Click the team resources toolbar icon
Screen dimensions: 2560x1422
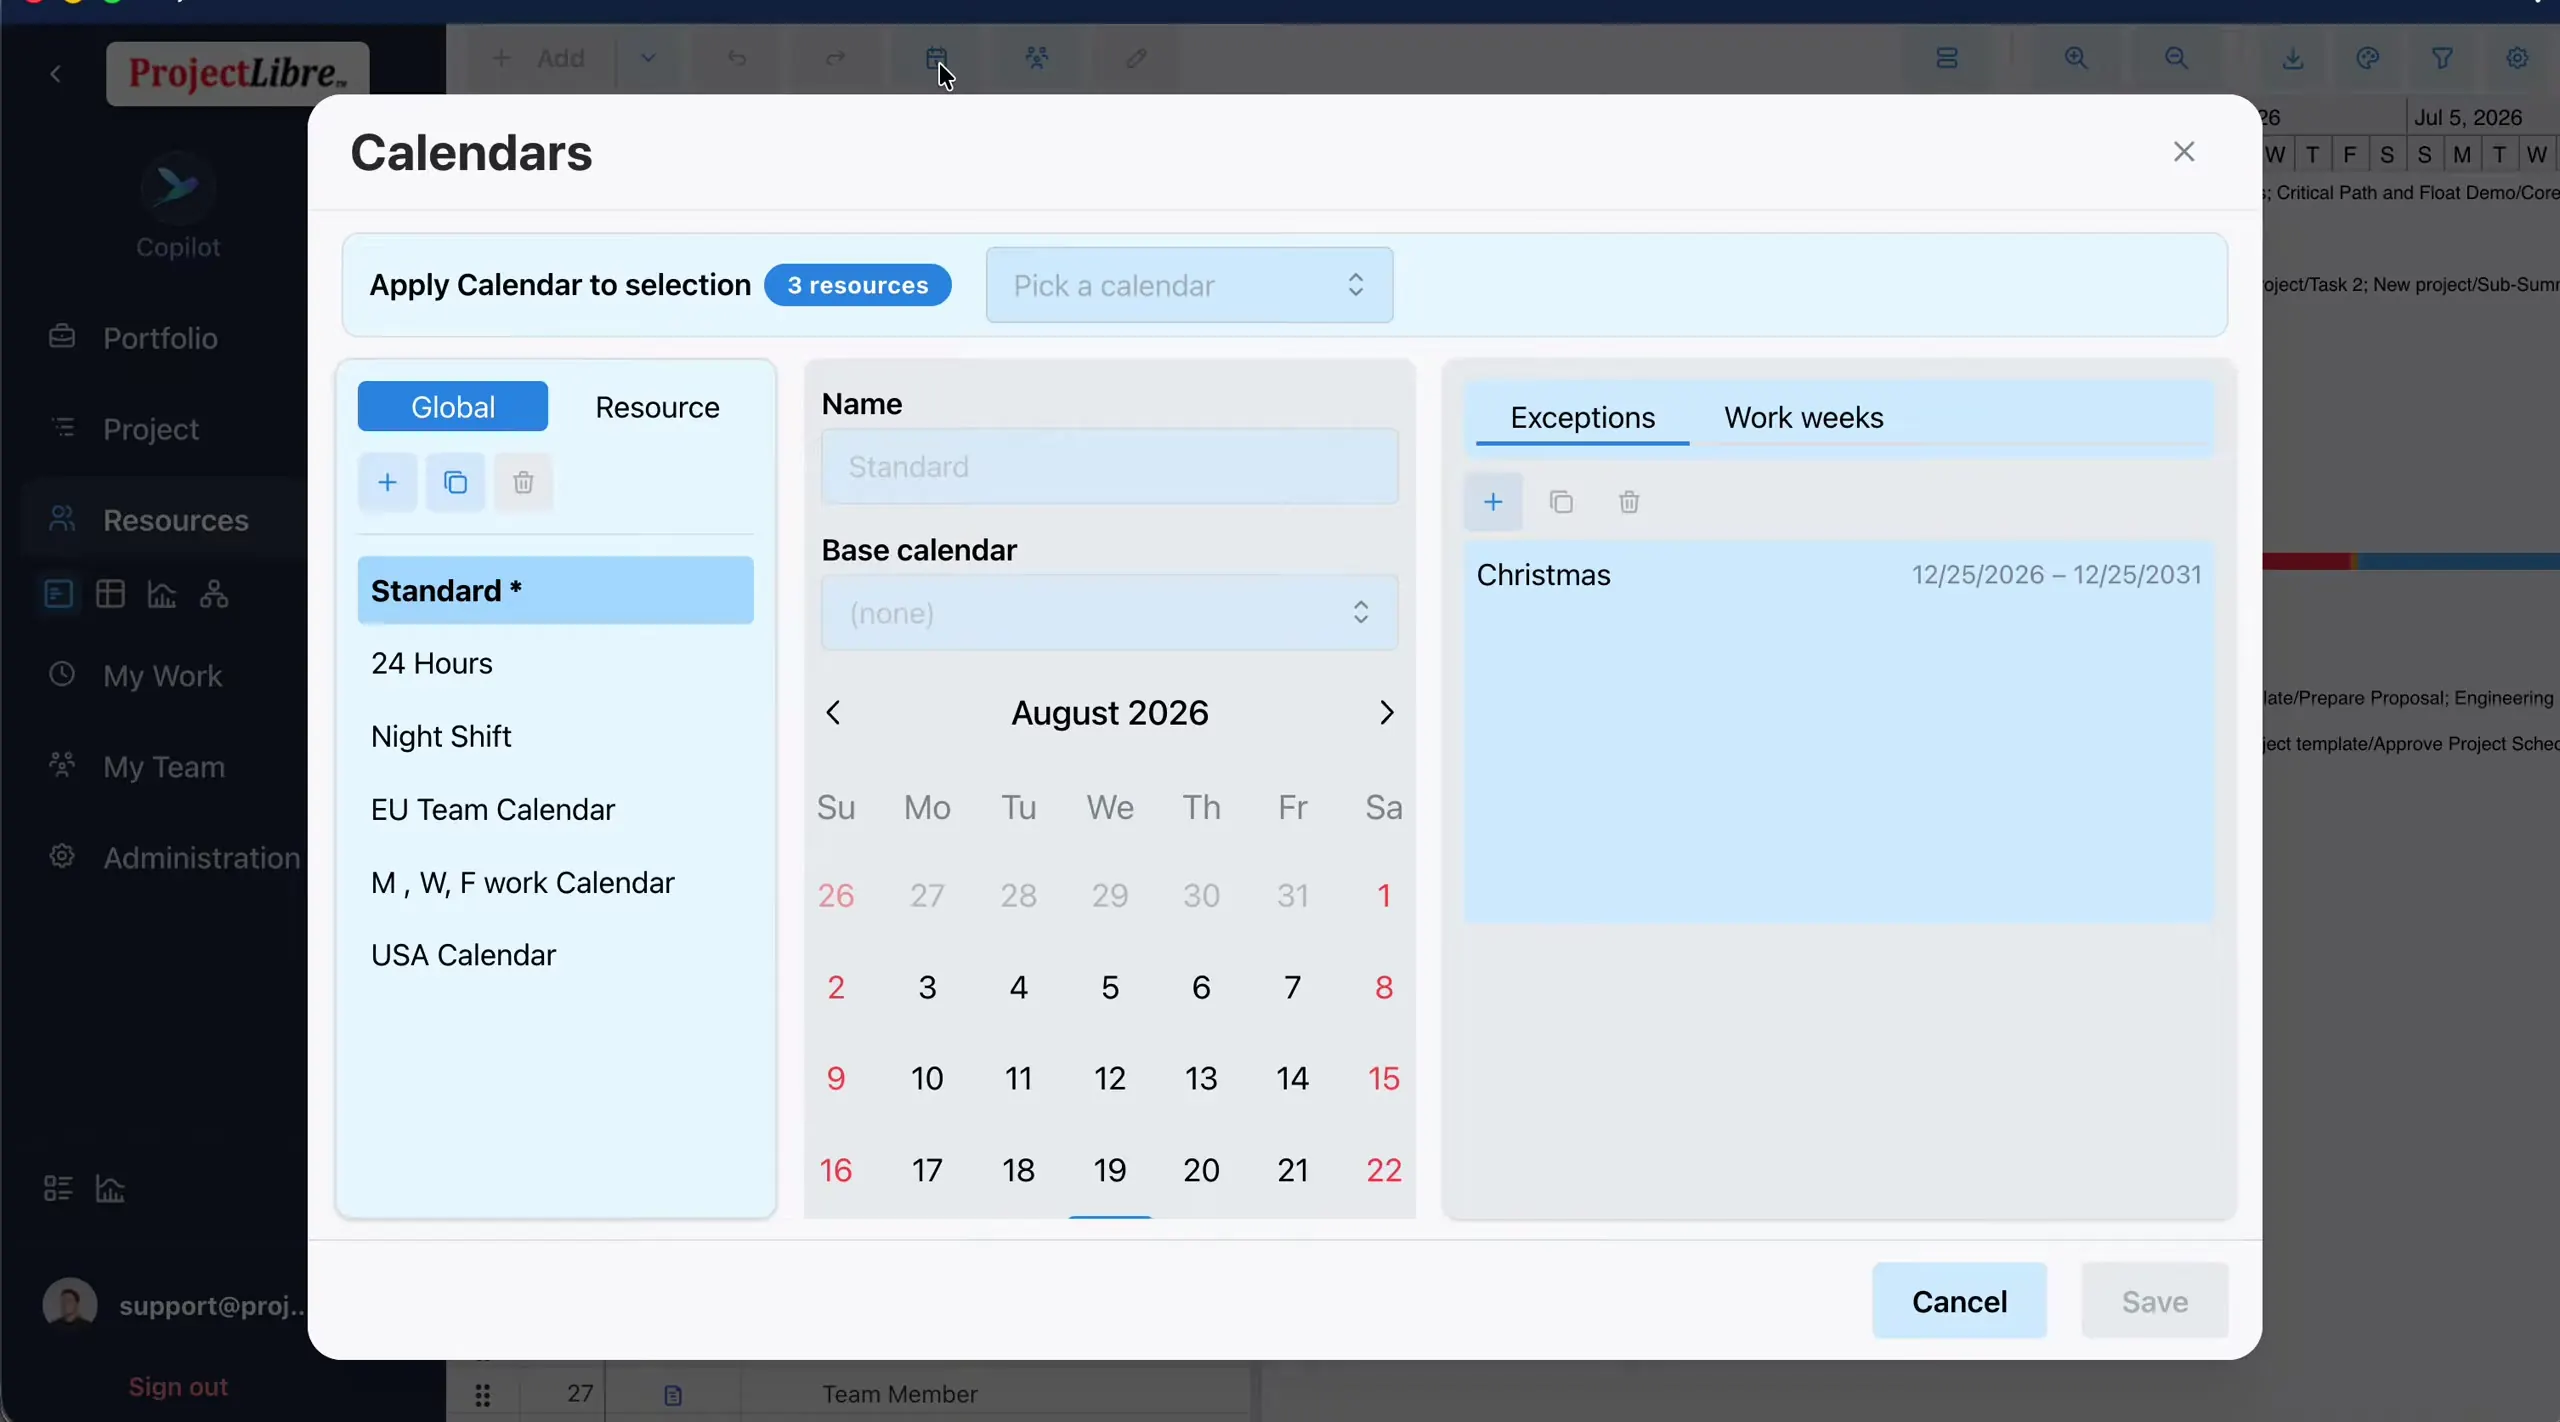point(1037,58)
